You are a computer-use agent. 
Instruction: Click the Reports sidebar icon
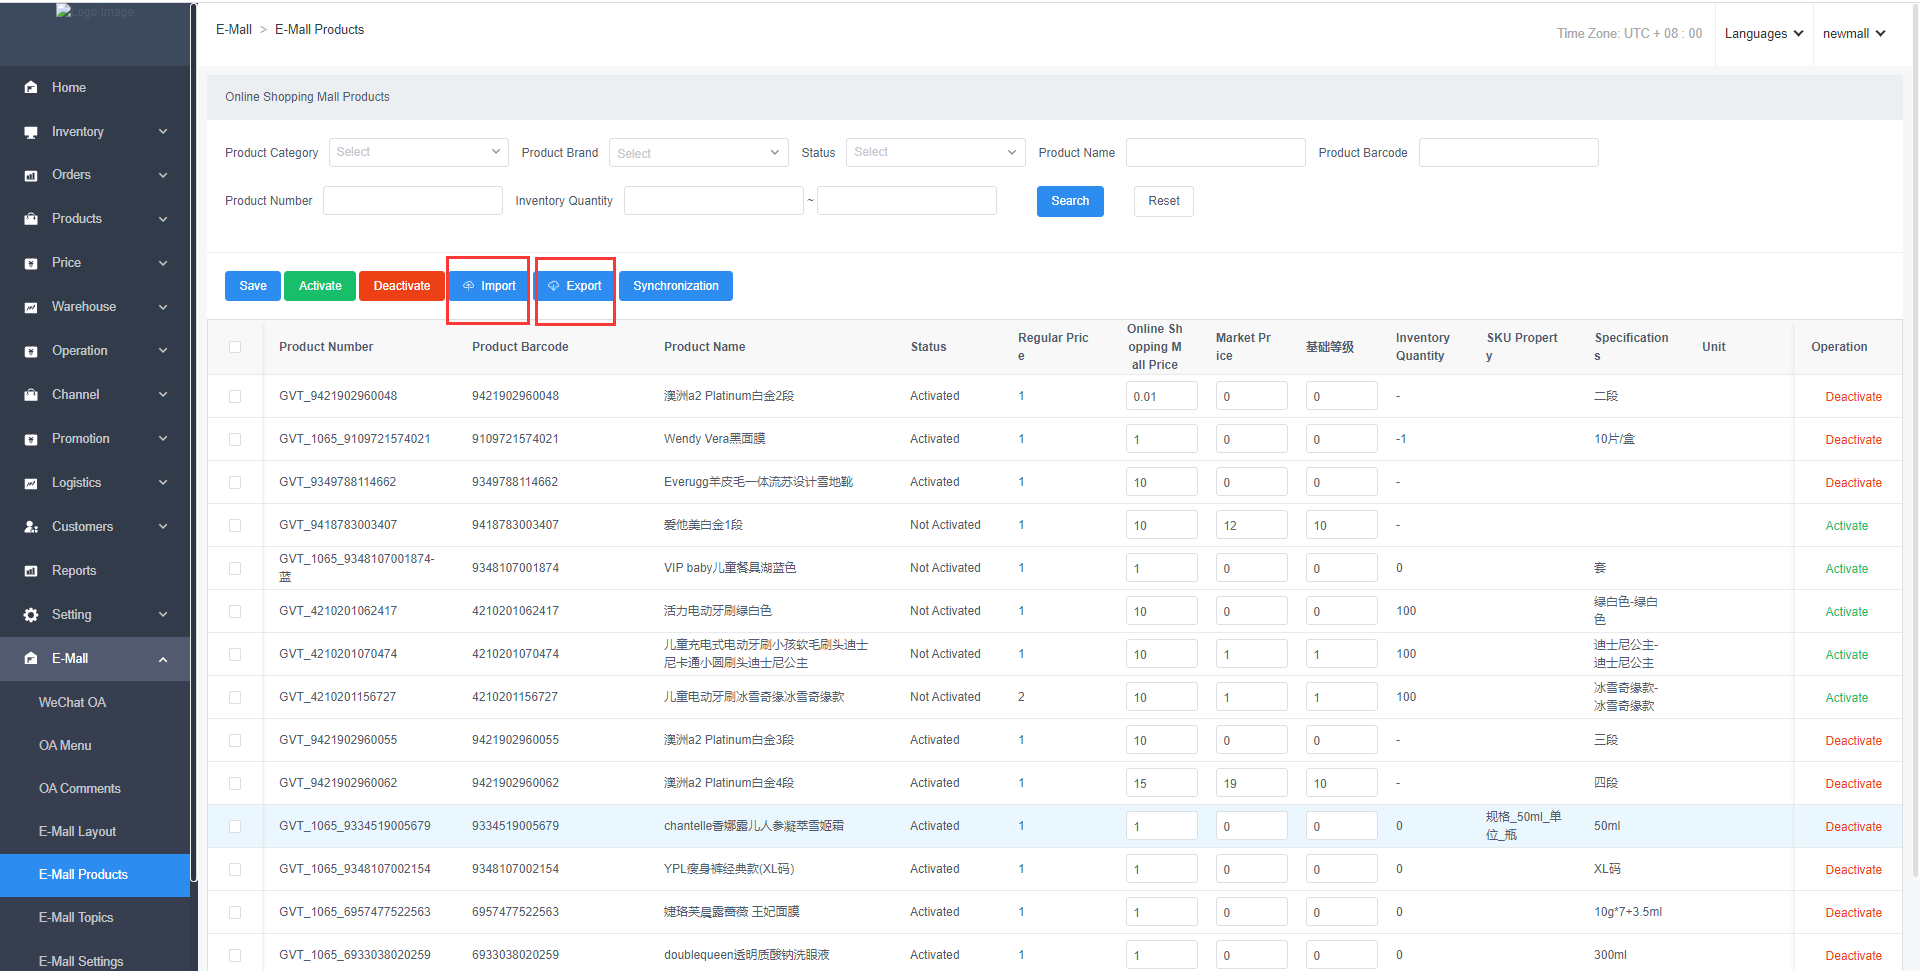pyautogui.click(x=31, y=571)
